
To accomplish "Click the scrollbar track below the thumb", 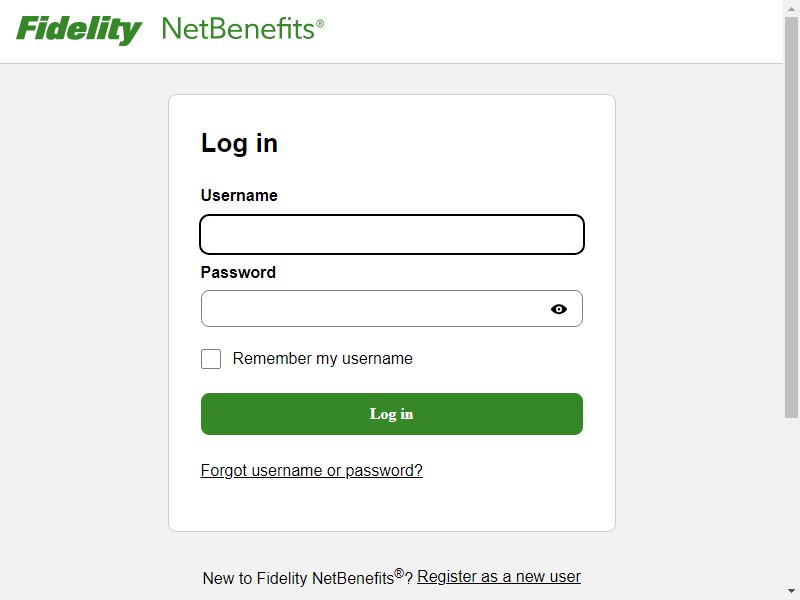I will point(791,500).
